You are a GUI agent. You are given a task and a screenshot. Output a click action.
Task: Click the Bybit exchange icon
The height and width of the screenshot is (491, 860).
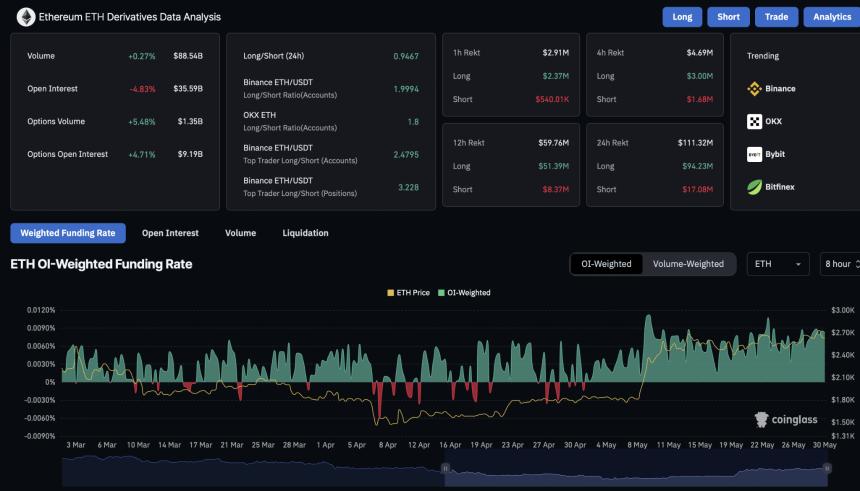click(x=755, y=154)
